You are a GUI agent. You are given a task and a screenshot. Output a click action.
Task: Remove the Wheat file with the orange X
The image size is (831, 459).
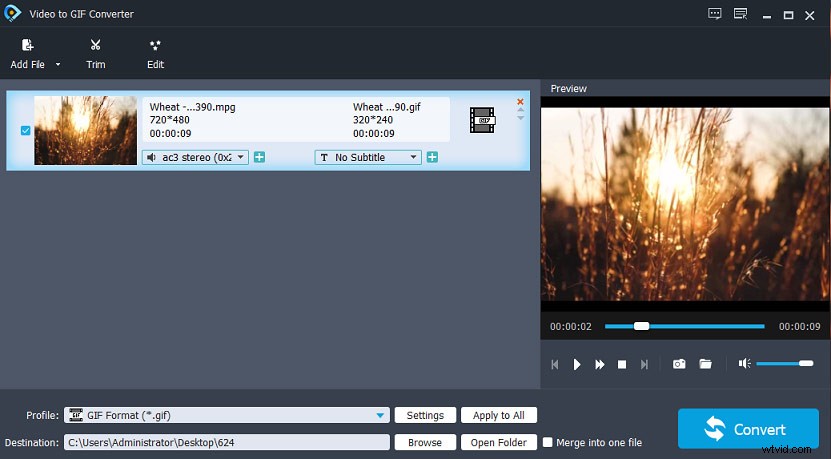tap(520, 101)
